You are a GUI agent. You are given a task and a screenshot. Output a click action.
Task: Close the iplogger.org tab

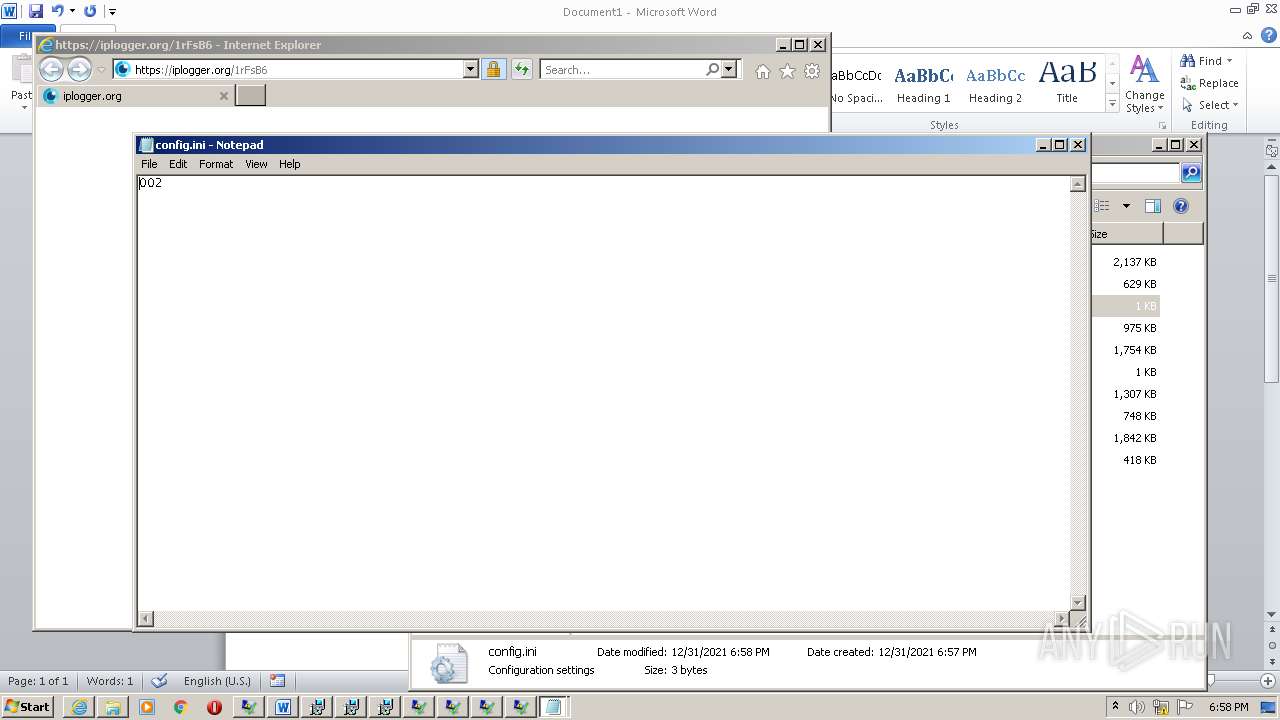[x=224, y=96]
